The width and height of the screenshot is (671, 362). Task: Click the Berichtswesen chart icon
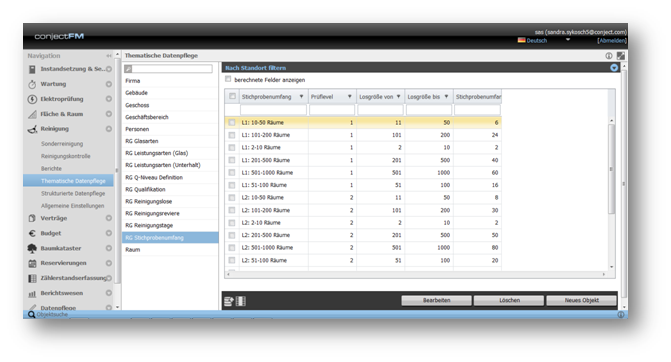[32, 294]
